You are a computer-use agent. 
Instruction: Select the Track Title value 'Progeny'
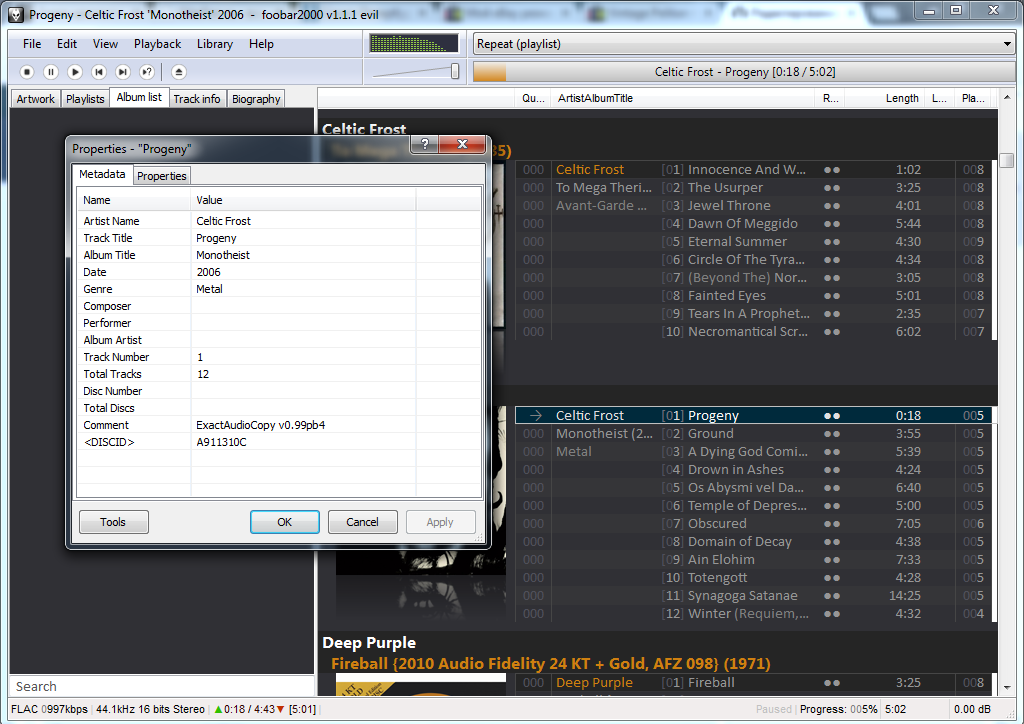point(216,238)
